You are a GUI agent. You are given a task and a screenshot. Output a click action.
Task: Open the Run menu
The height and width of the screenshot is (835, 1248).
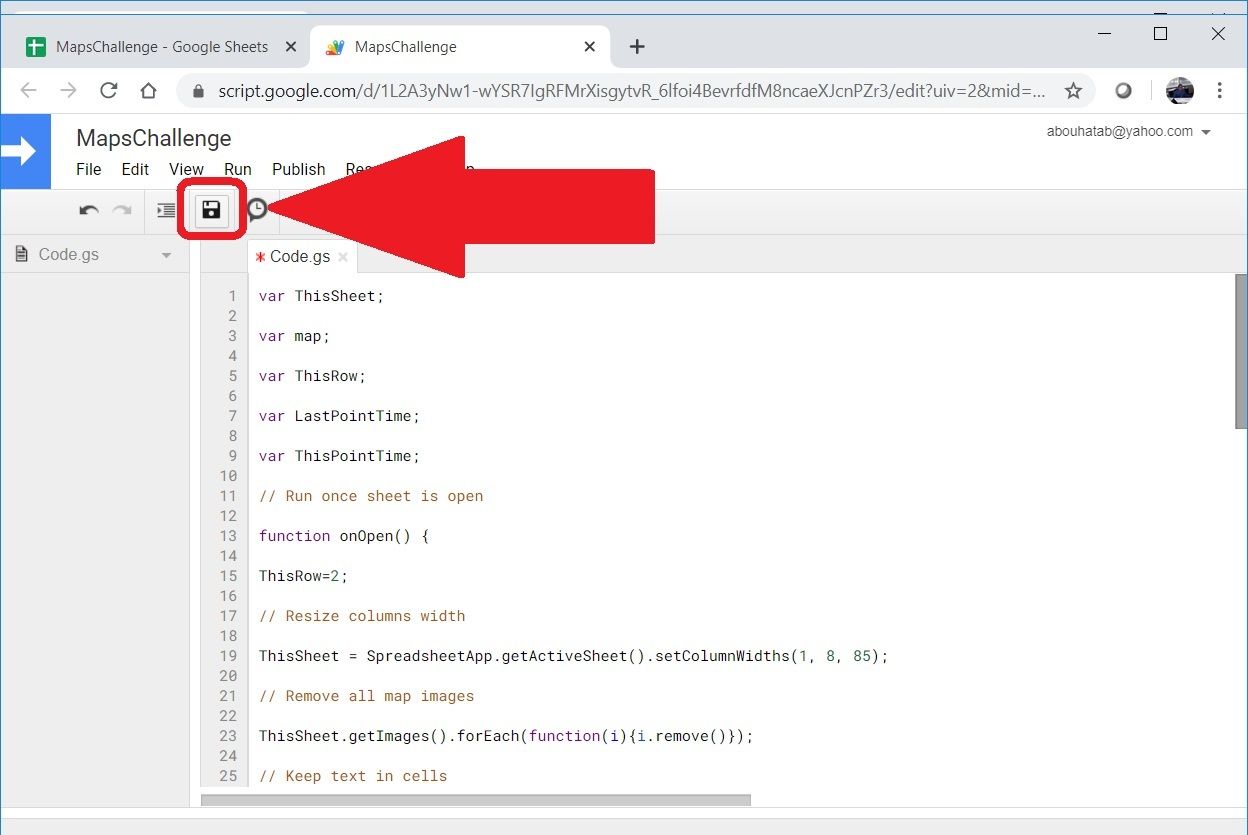[x=238, y=169]
